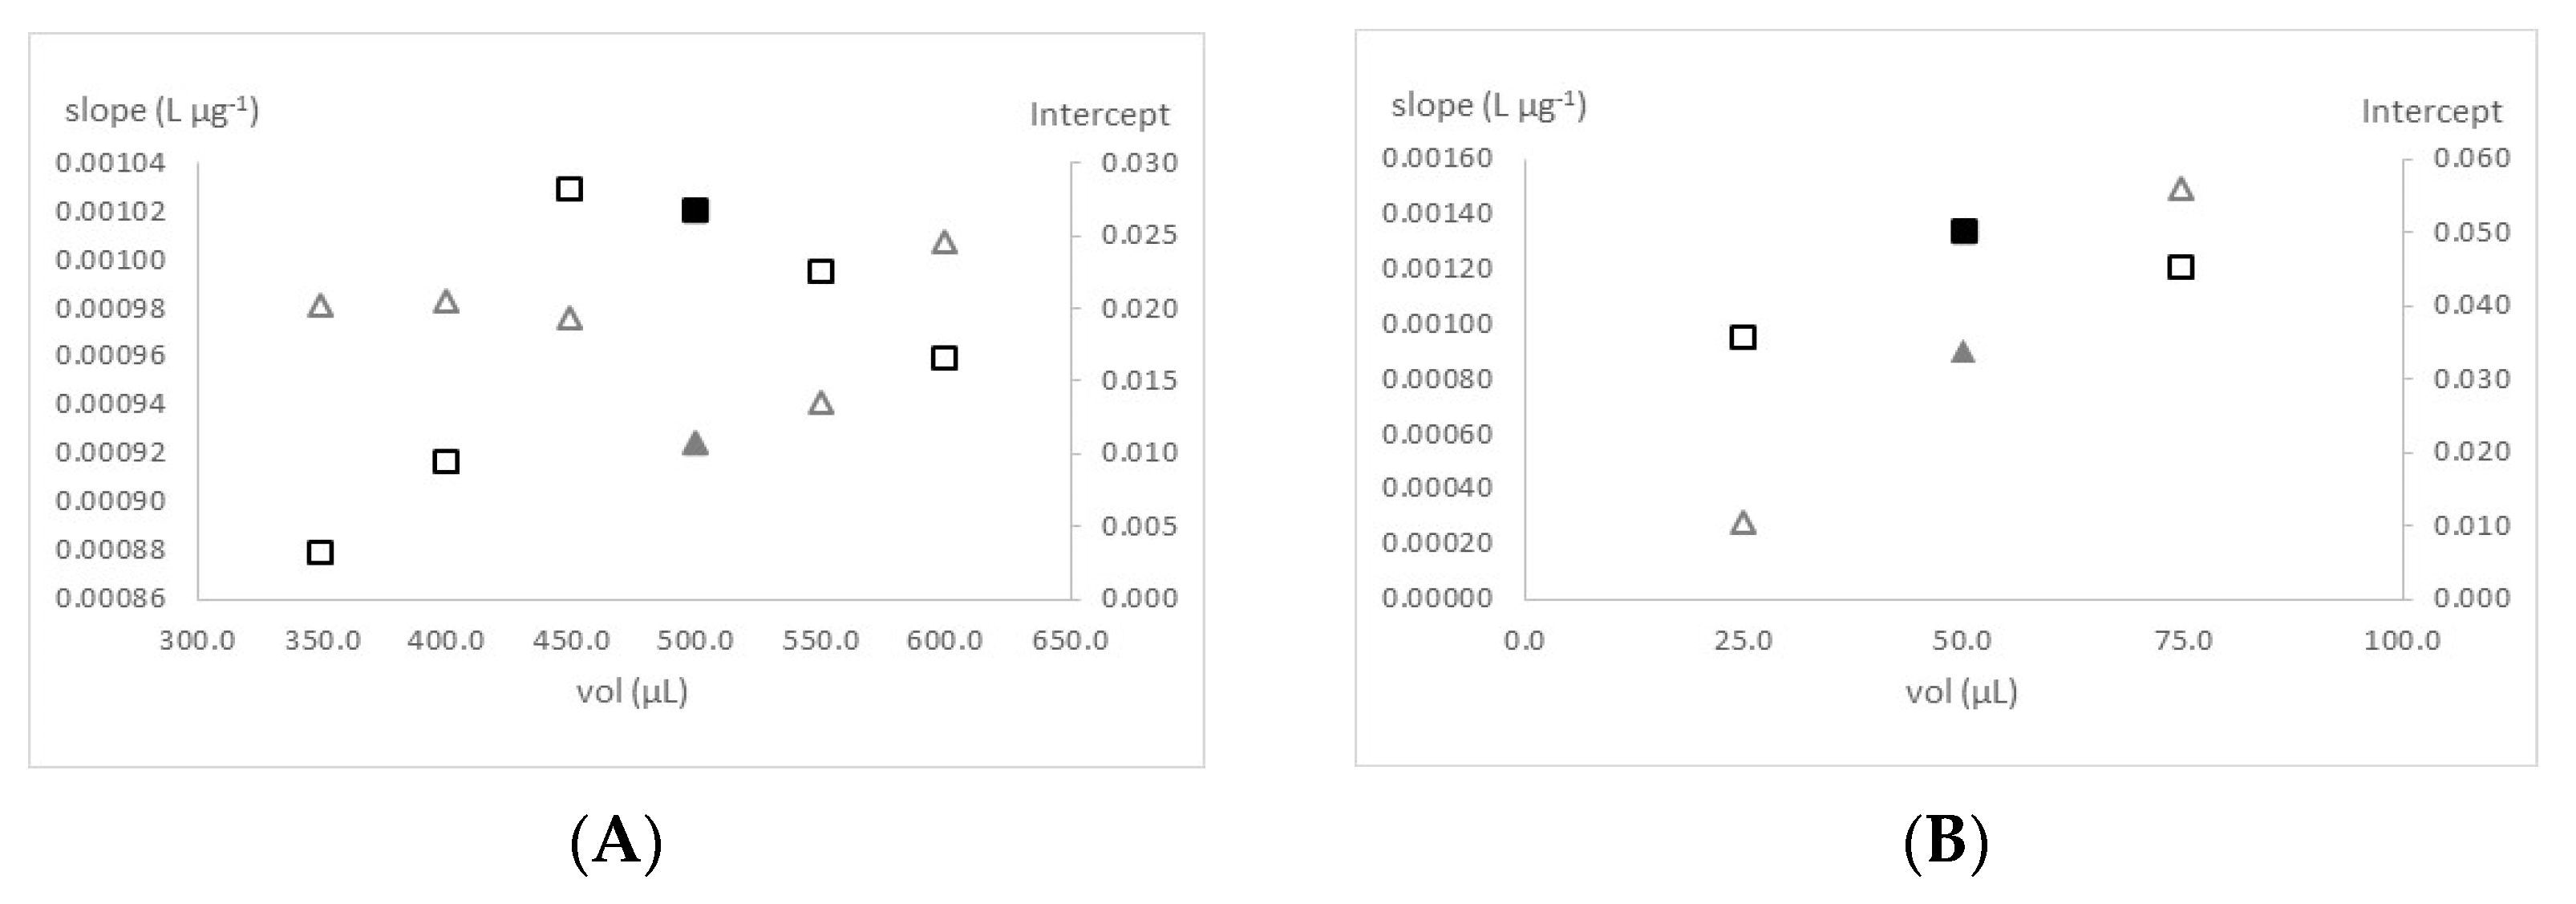Pick the open square at 25.0 in chart B

1743,337
